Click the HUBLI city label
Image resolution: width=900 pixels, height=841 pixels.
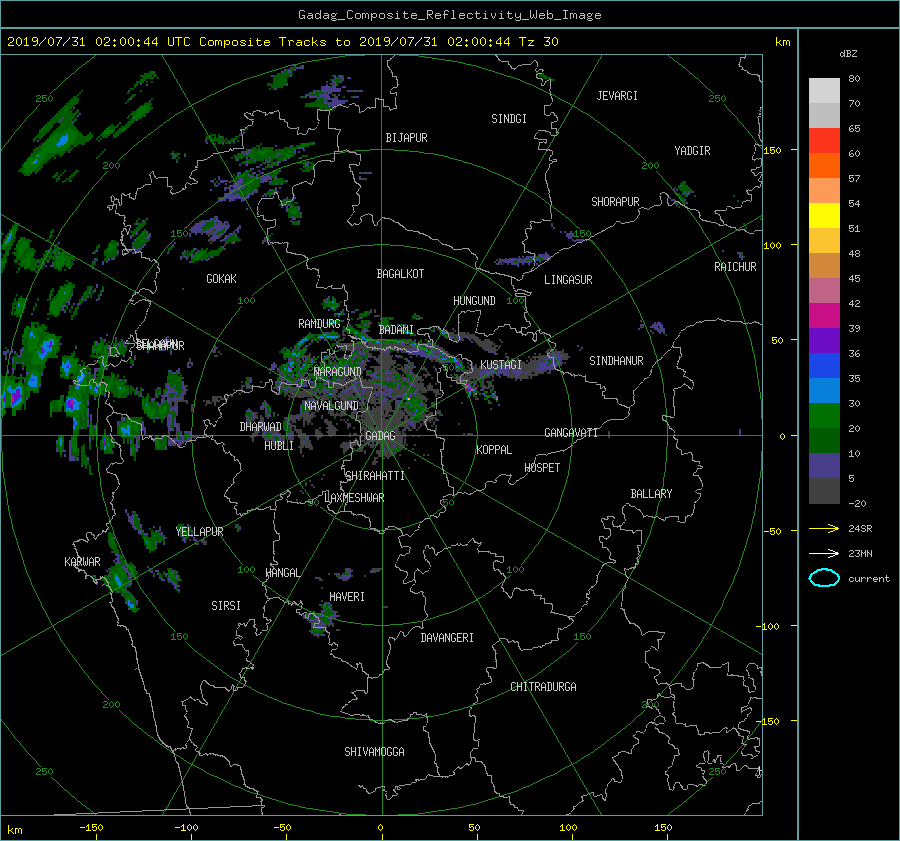click(x=278, y=446)
